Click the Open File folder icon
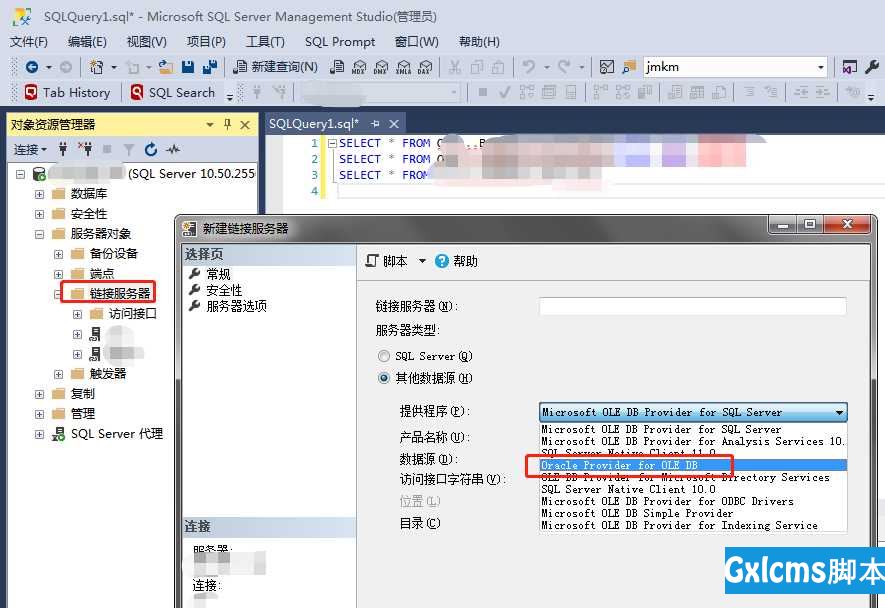 (165, 67)
